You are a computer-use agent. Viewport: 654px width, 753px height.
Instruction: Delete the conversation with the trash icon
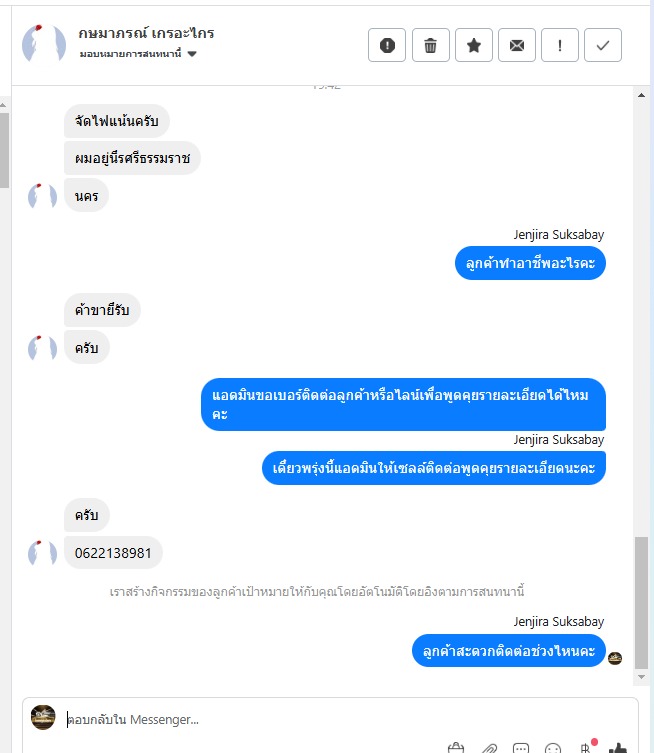click(x=431, y=46)
